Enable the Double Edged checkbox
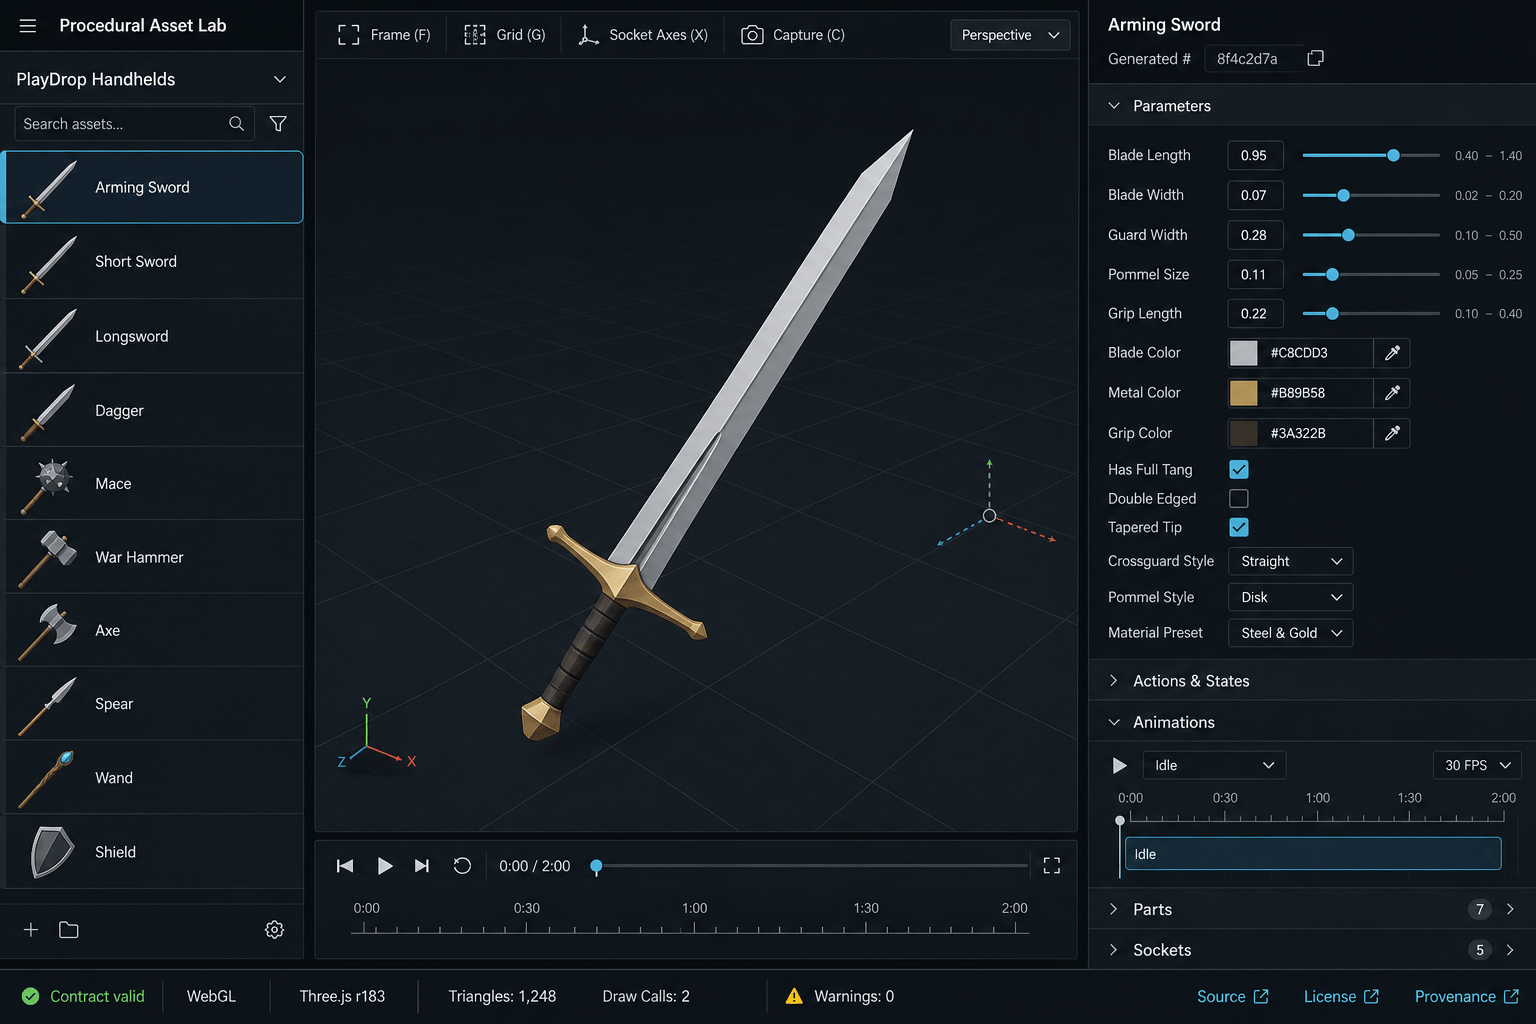1536x1024 pixels. tap(1239, 499)
